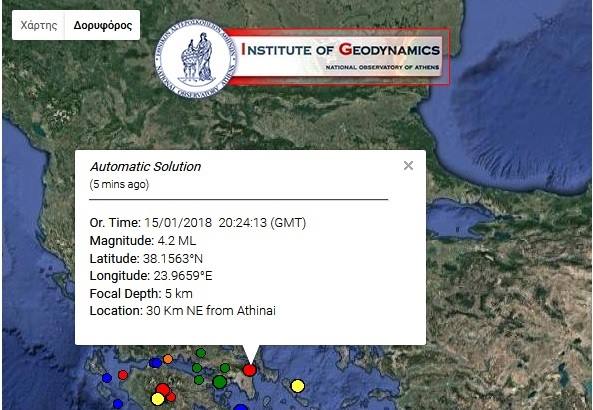593x410 pixels.
Task: Click the Location text '30 Km NE from Athinai'
Action: click(x=211, y=311)
